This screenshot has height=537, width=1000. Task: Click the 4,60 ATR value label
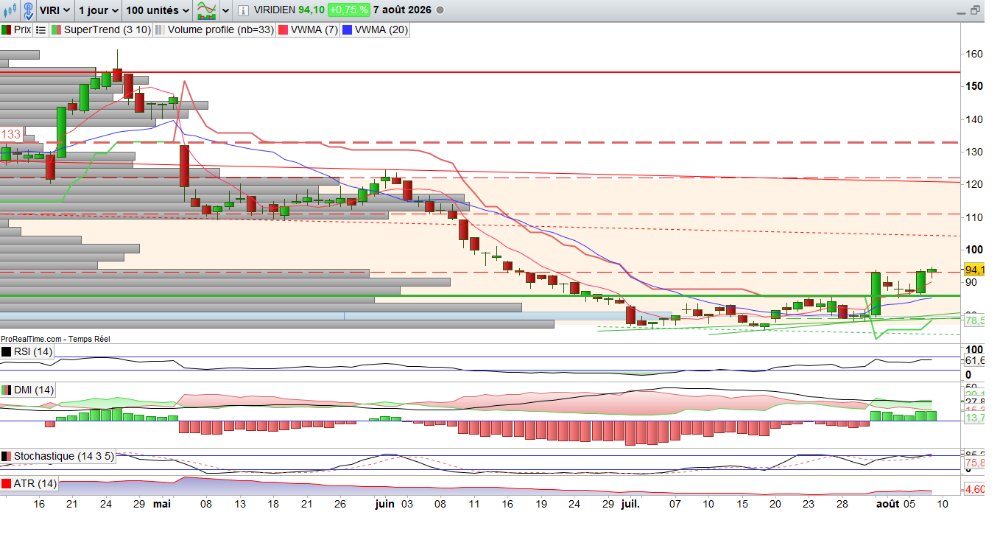click(x=974, y=489)
